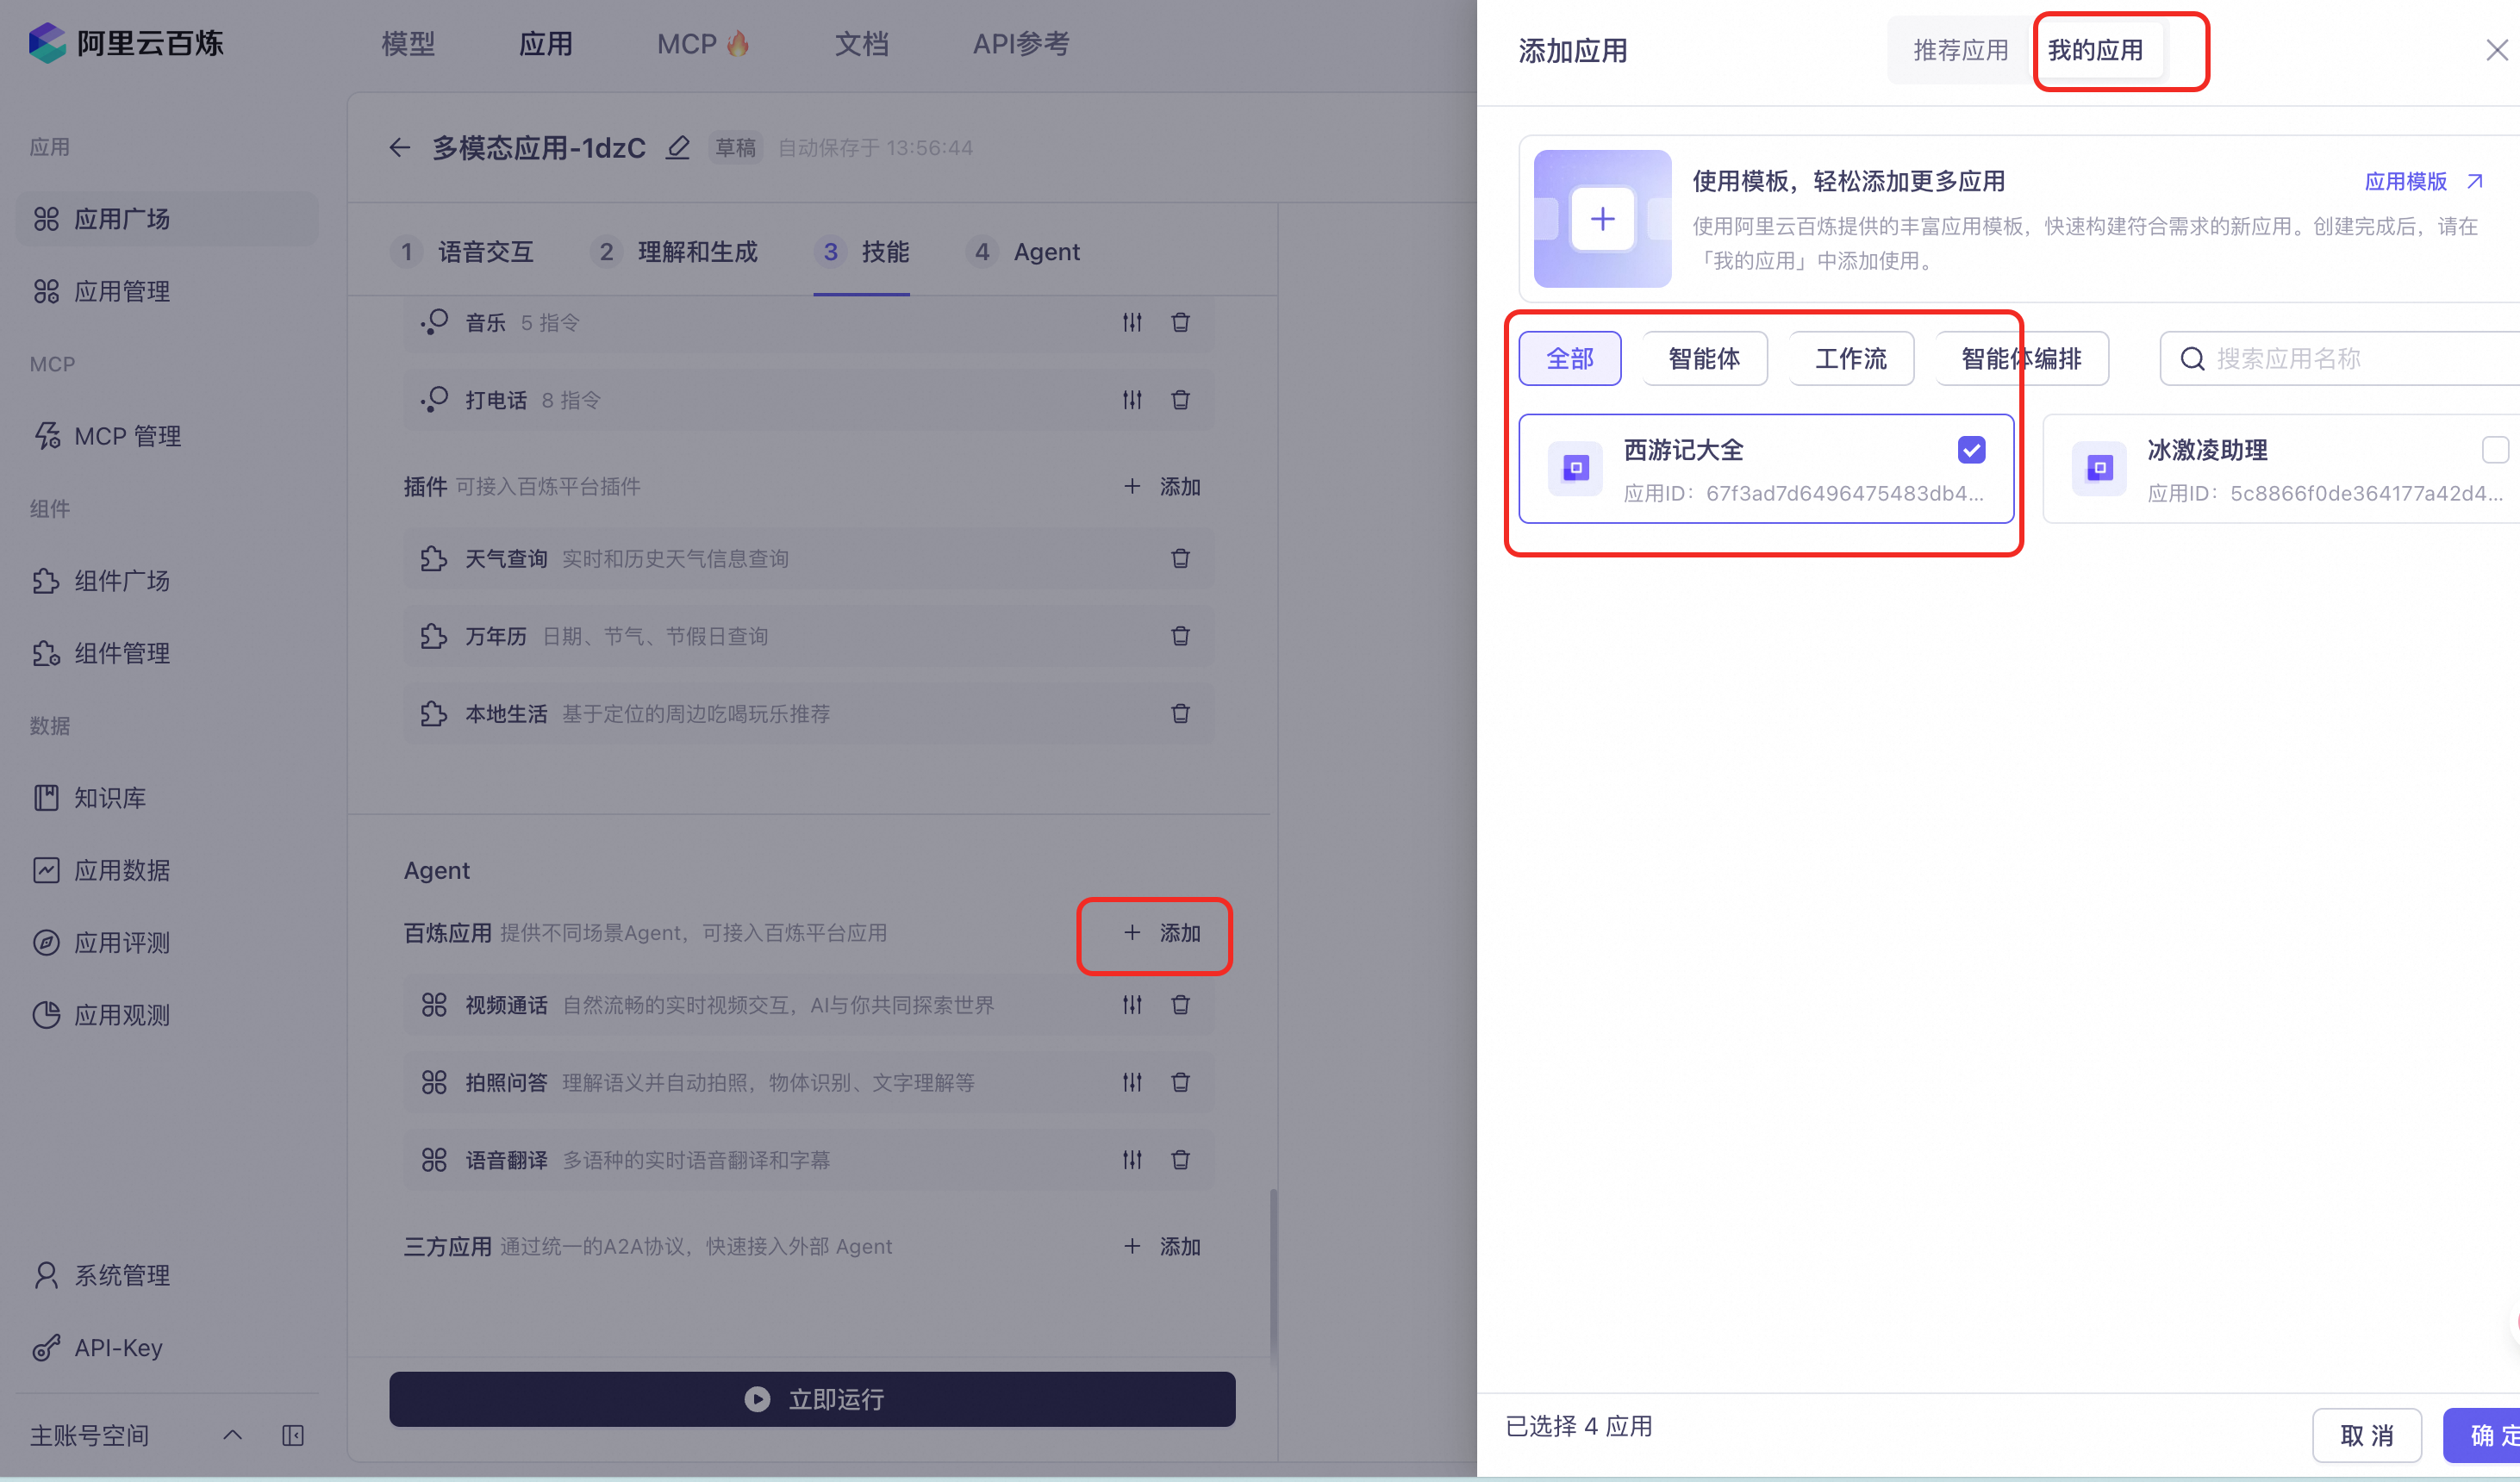Delete the 拍照问答 agent
This screenshot has height=1482, width=2520.
click(x=1181, y=1082)
